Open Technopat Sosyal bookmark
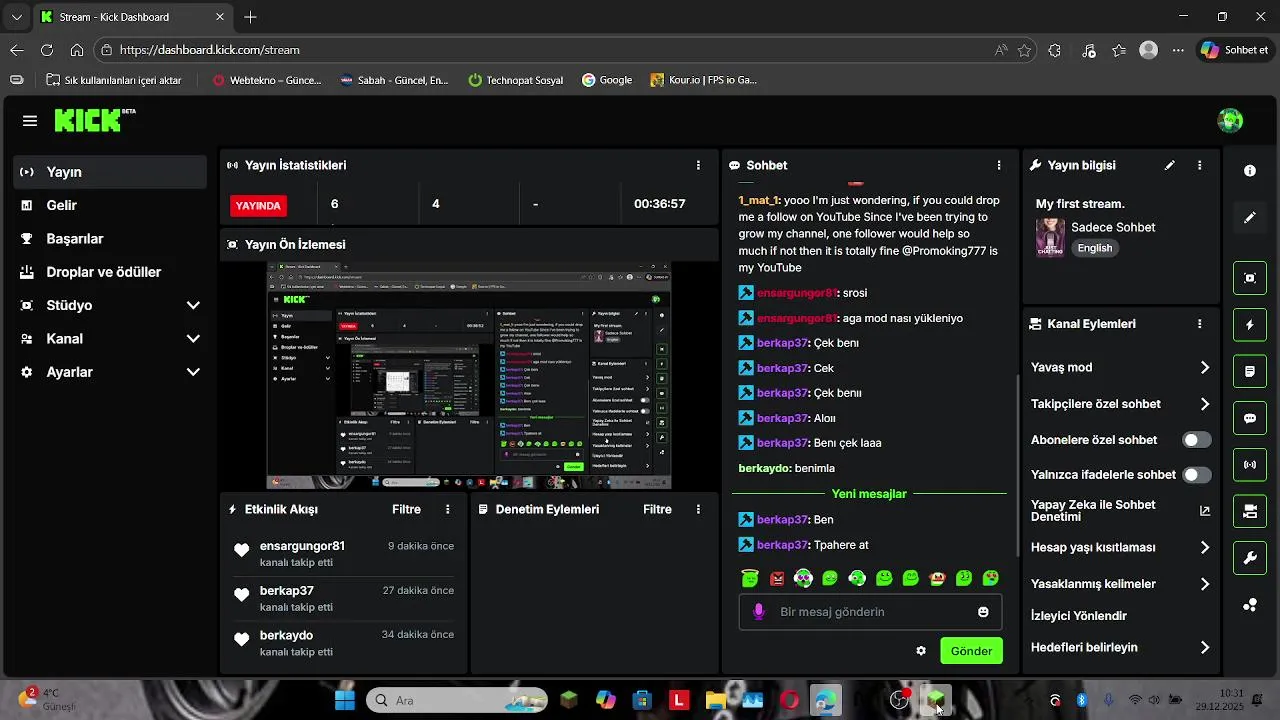Screen dimensions: 1280x720 click(515, 80)
